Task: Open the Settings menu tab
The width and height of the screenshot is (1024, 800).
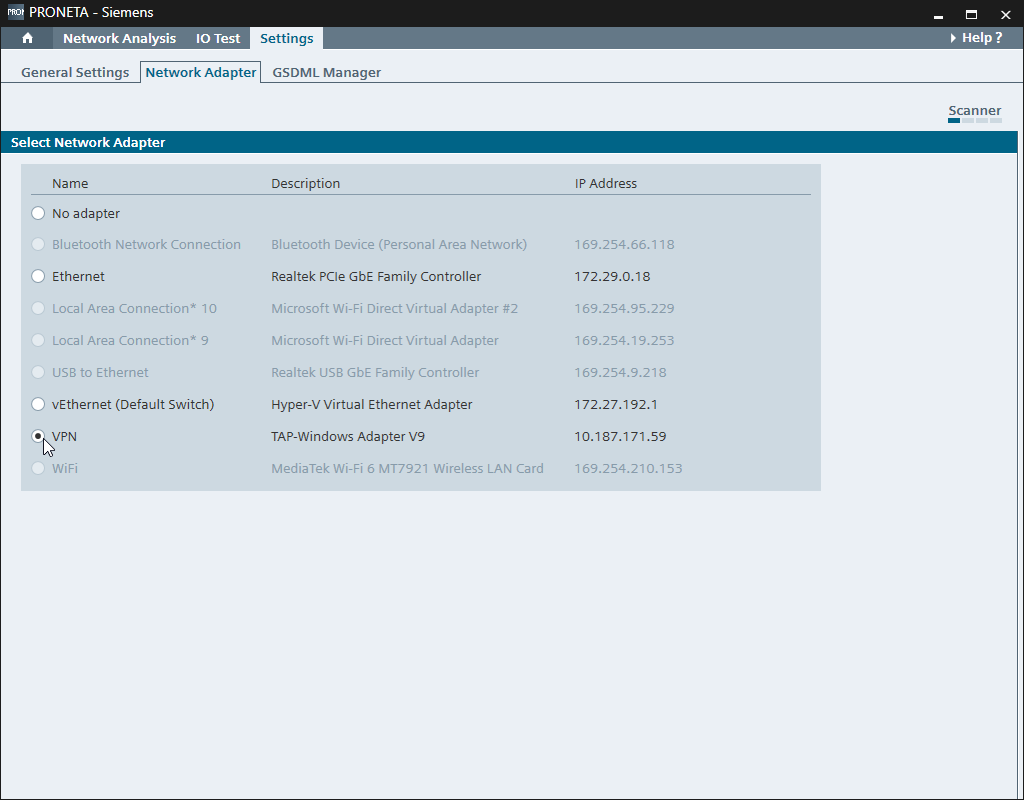Action: click(286, 38)
